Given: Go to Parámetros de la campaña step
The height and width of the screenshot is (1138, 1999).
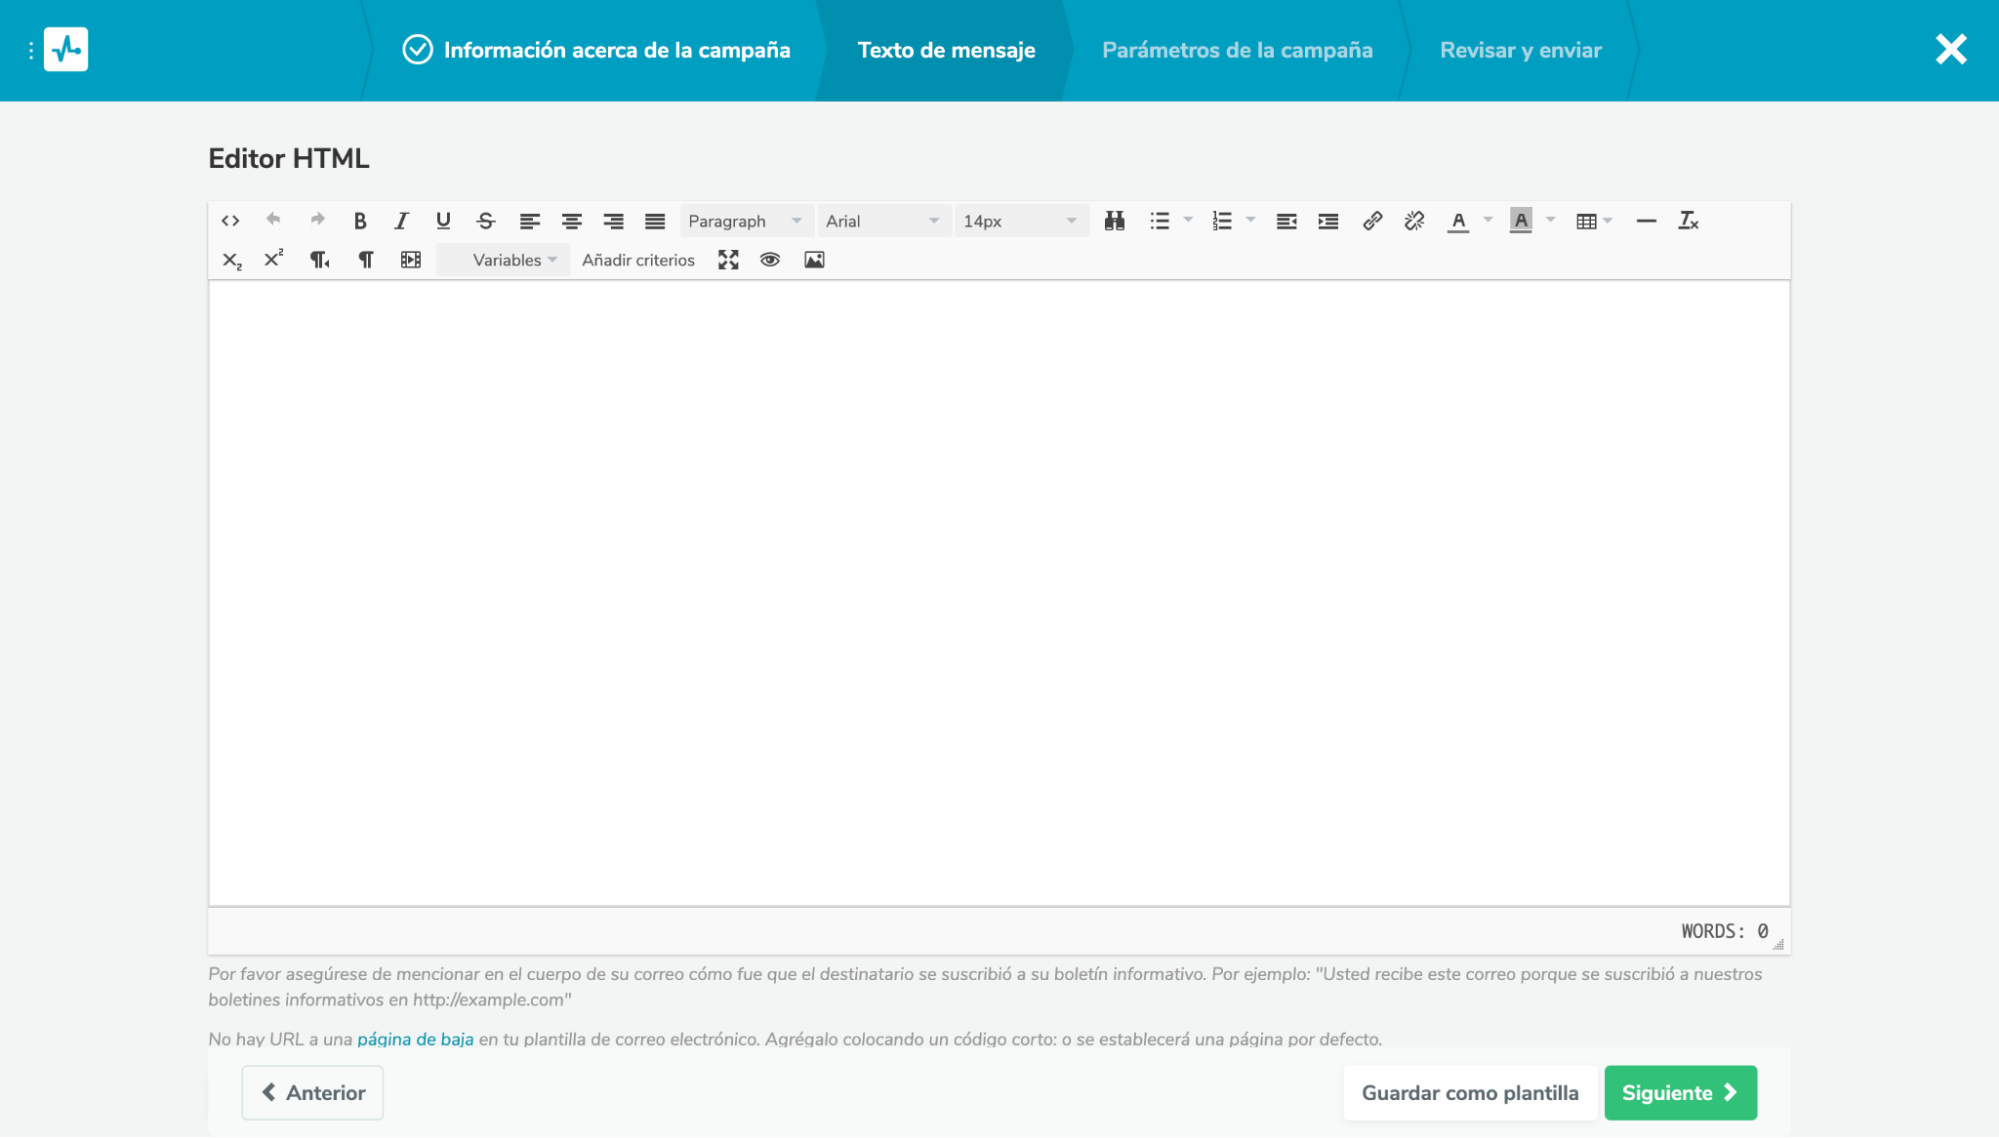Looking at the screenshot, I should click(x=1236, y=50).
